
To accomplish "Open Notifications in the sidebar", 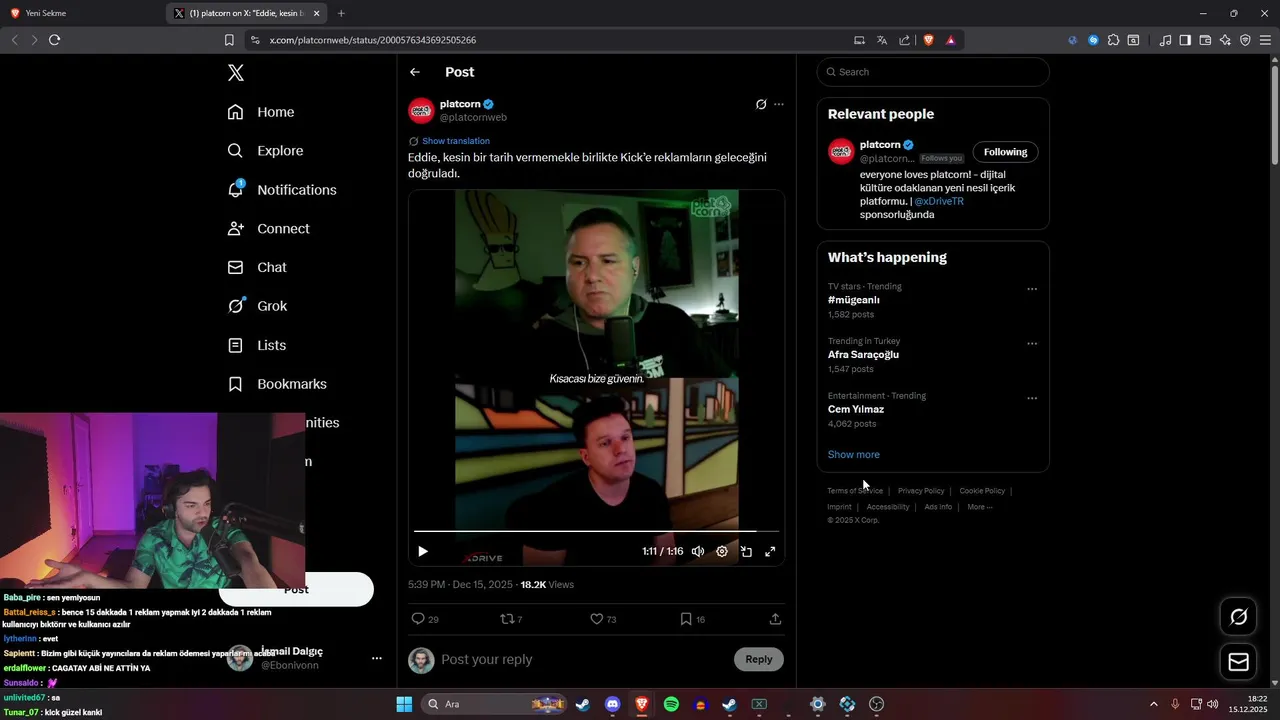I will pos(282,190).
